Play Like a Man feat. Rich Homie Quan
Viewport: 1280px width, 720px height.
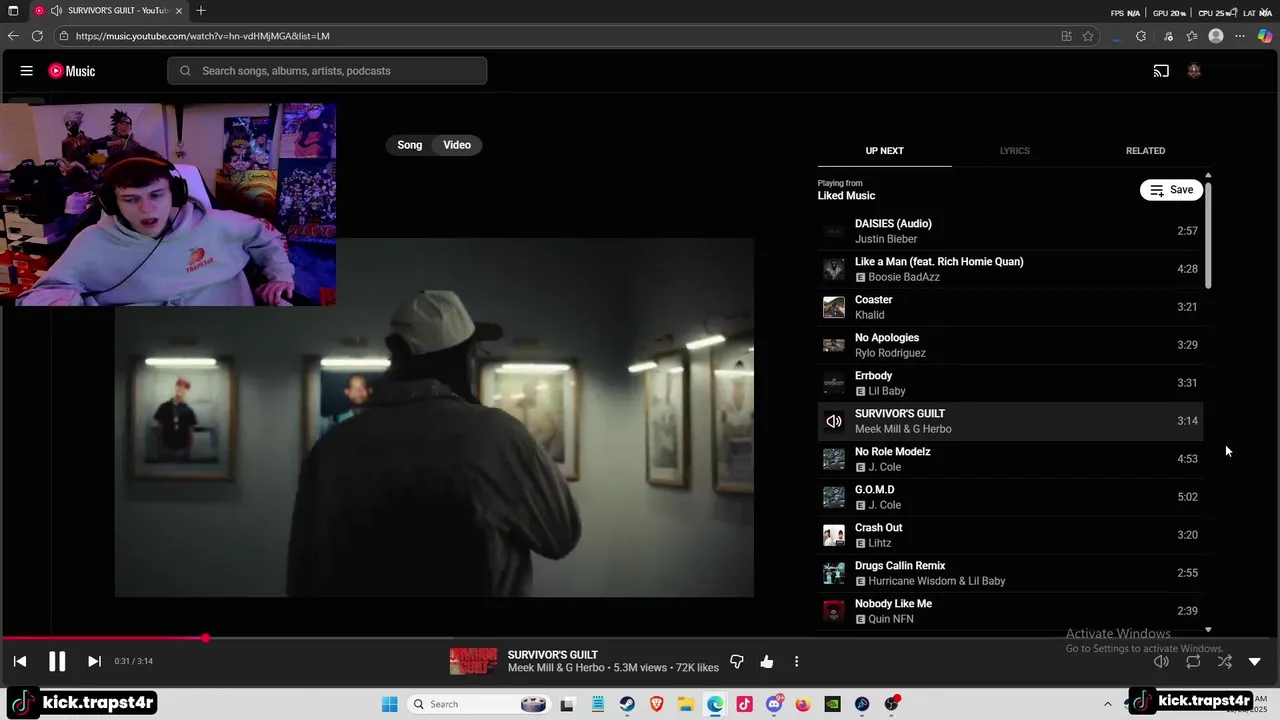point(1010,269)
